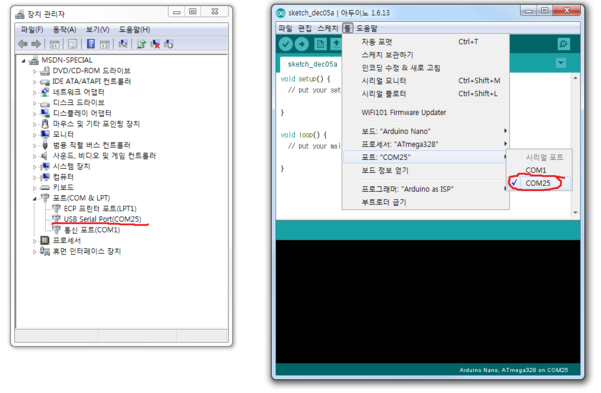Click the update driver software toolbar icon
Image resolution: width=601 pixels, height=393 pixels.
[x=141, y=44]
